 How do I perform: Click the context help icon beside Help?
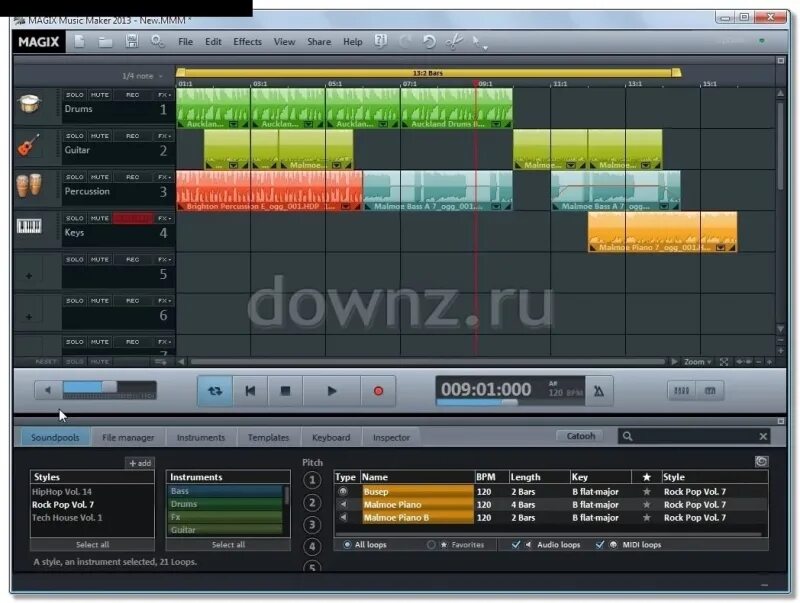[x=381, y=41]
